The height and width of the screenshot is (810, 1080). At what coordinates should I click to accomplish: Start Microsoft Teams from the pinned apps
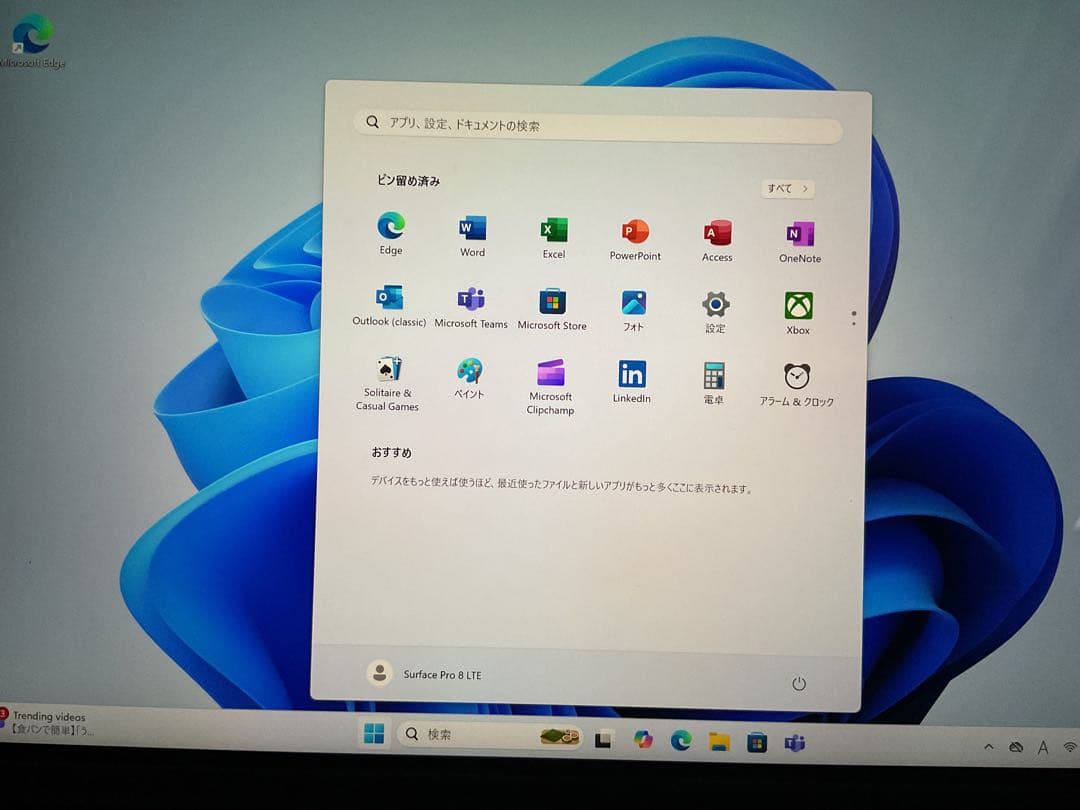tap(471, 299)
